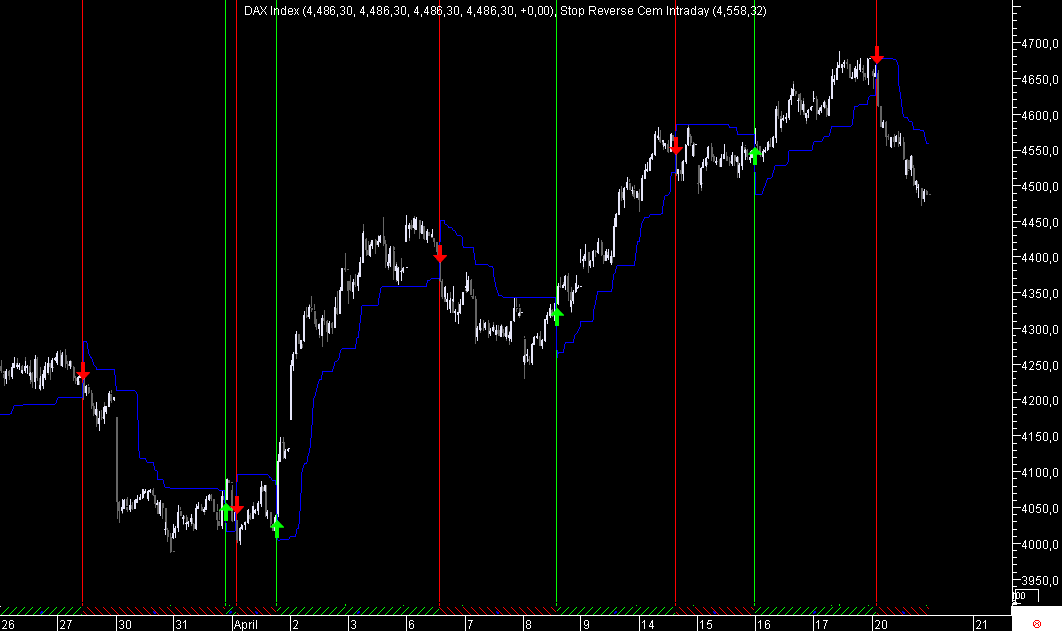Click the 4050,0 price axis label

click(x=1040, y=508)
